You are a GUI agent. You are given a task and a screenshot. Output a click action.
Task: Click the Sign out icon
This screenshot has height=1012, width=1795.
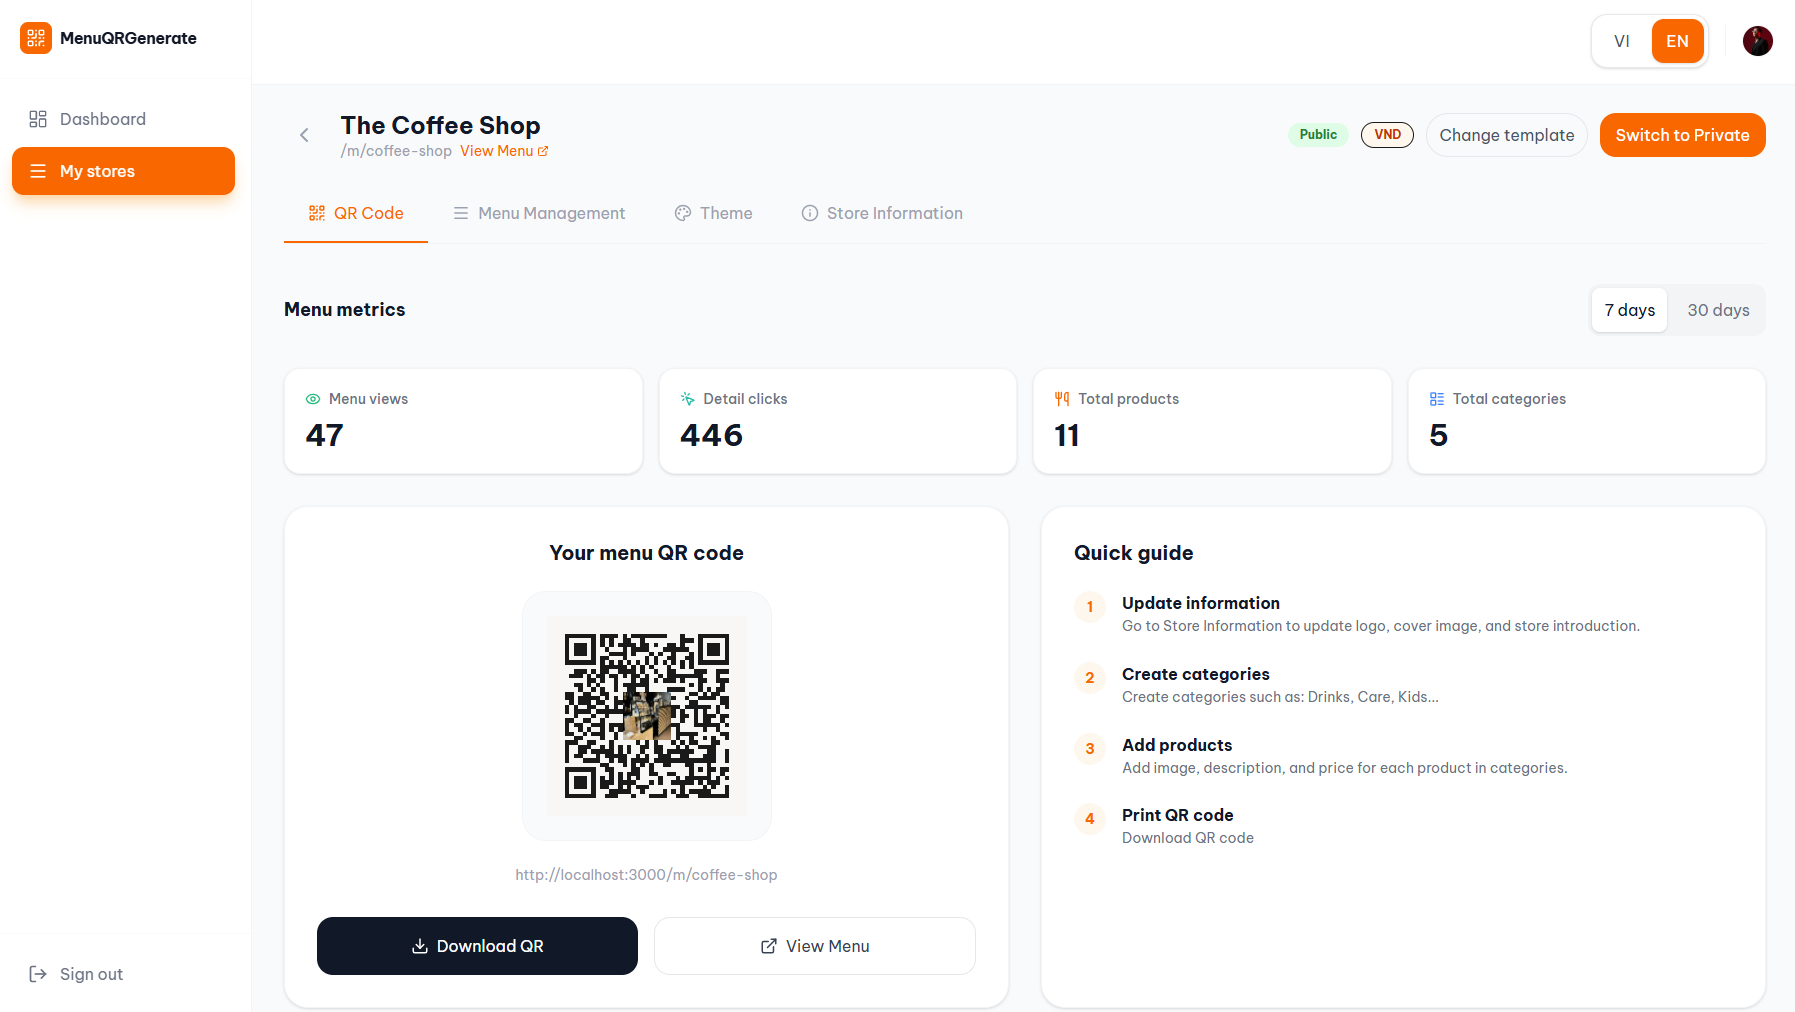38,974
